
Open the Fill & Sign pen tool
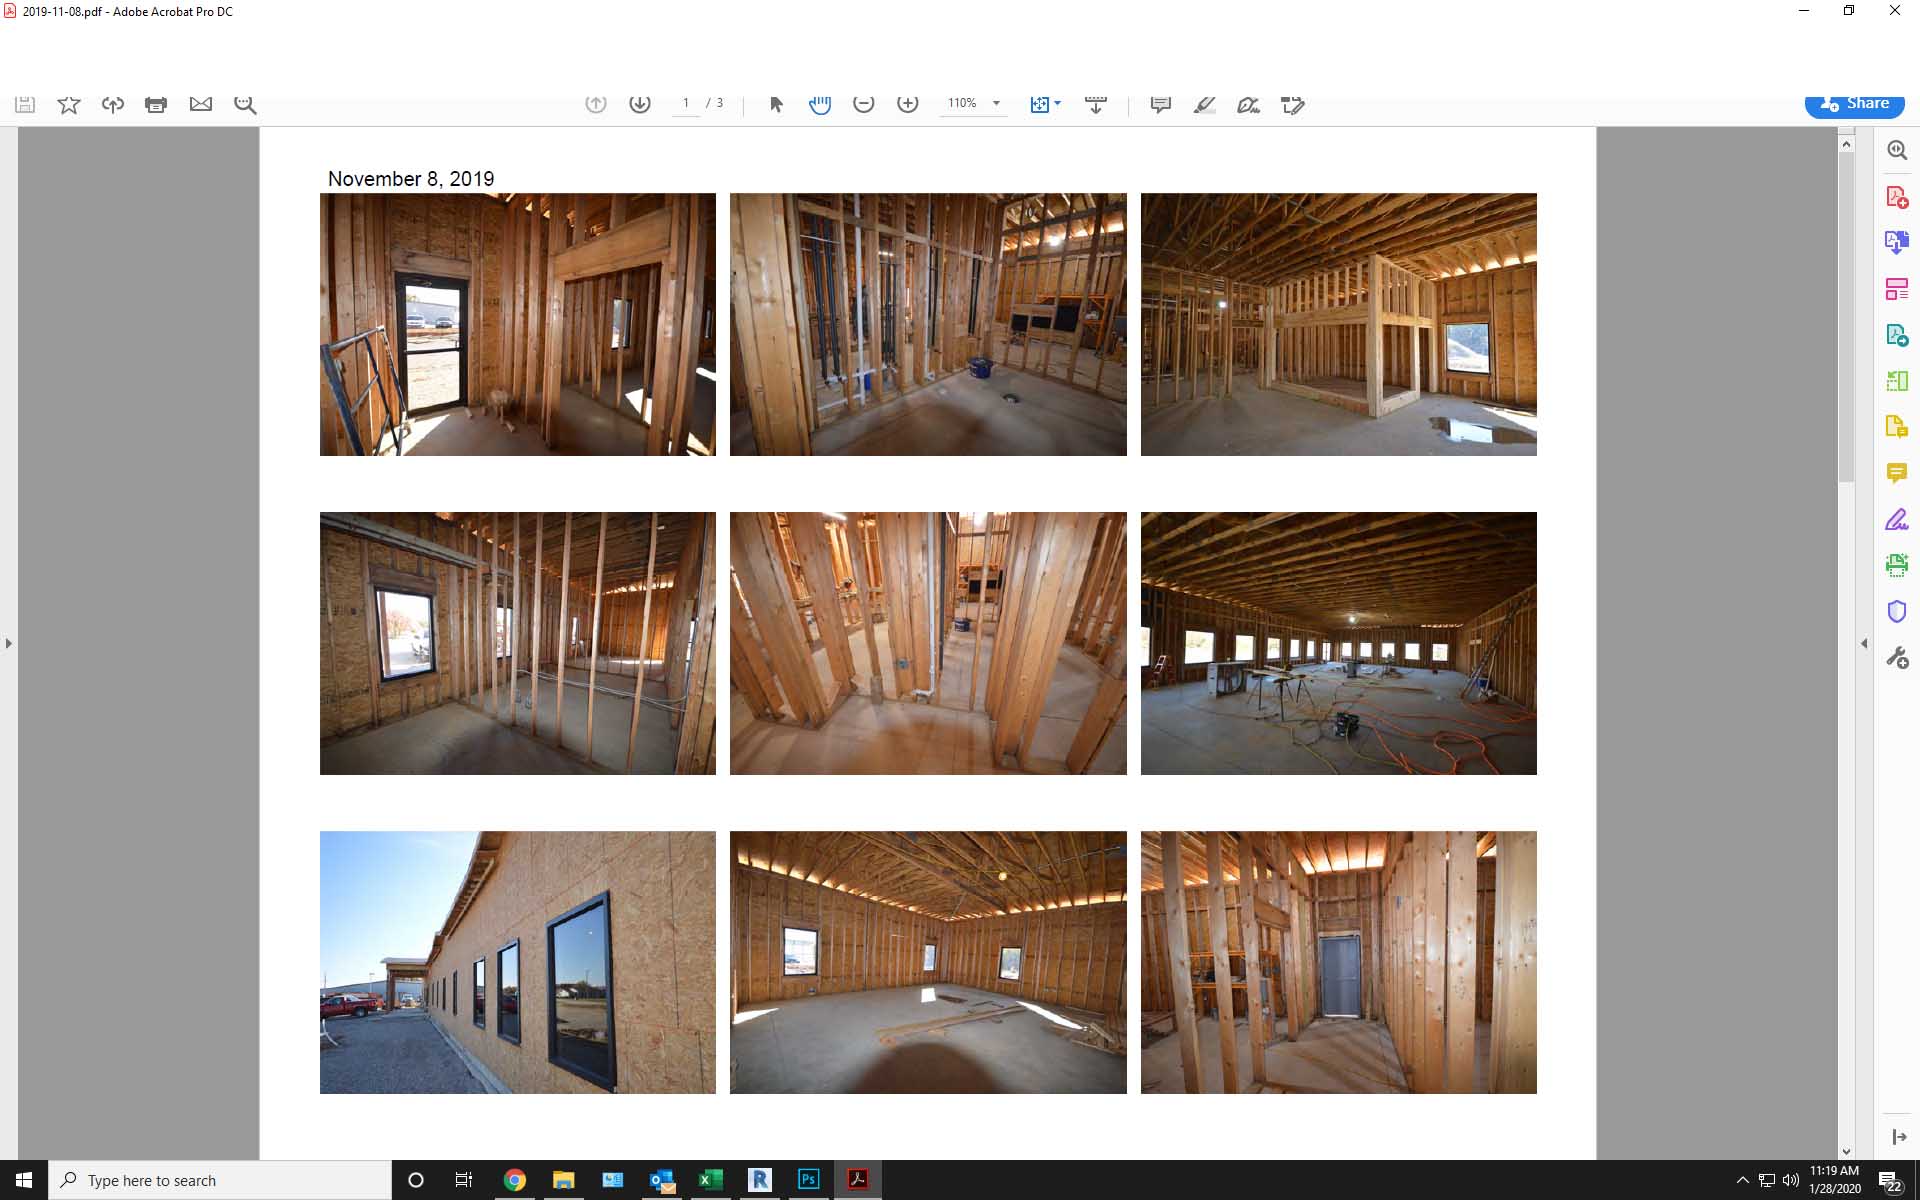[1897, 518]
